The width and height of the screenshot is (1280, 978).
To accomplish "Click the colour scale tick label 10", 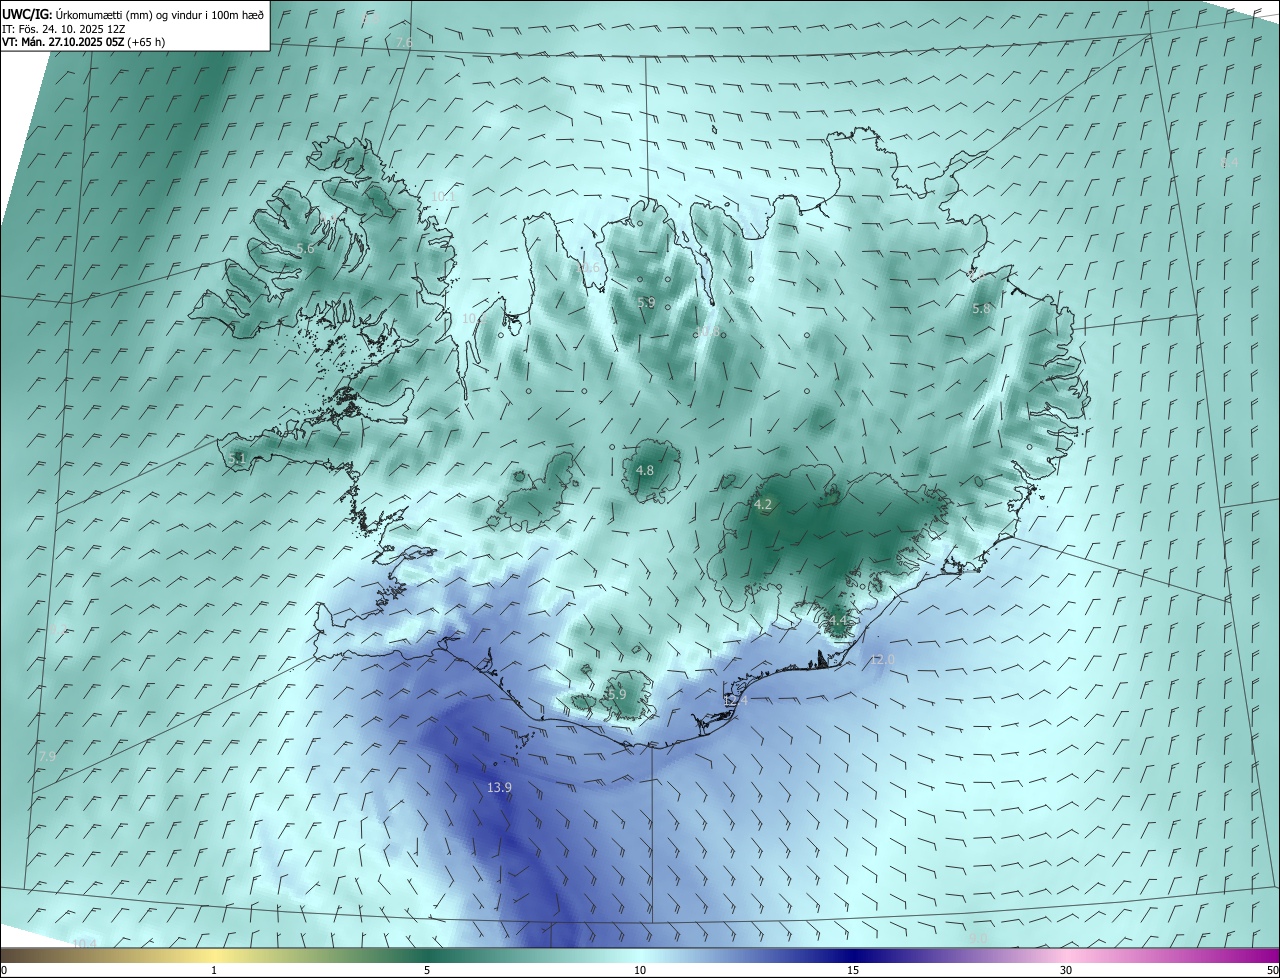I will (x=640, y=970).
